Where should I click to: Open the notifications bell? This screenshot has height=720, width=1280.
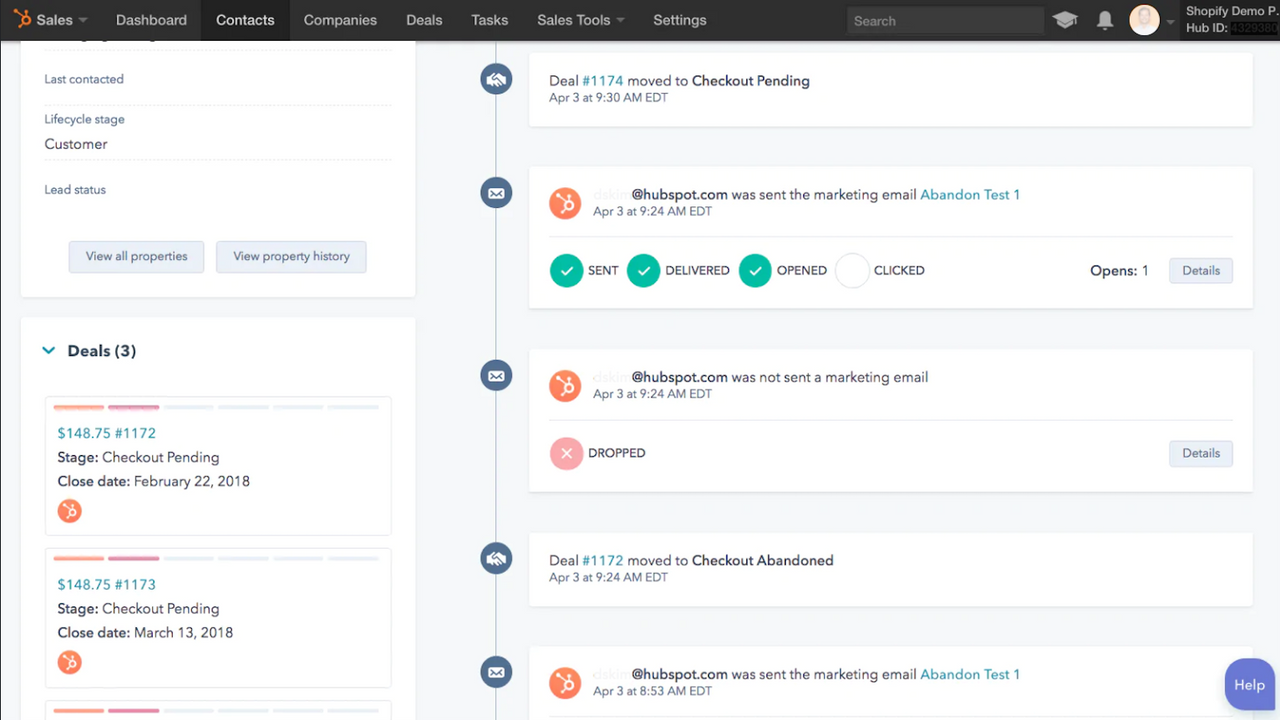coord(1104,20)
